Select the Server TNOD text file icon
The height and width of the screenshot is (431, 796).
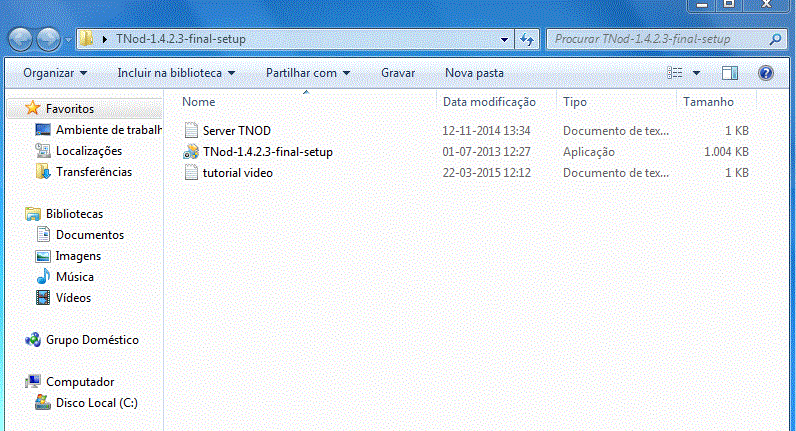[x=191, y=130]
